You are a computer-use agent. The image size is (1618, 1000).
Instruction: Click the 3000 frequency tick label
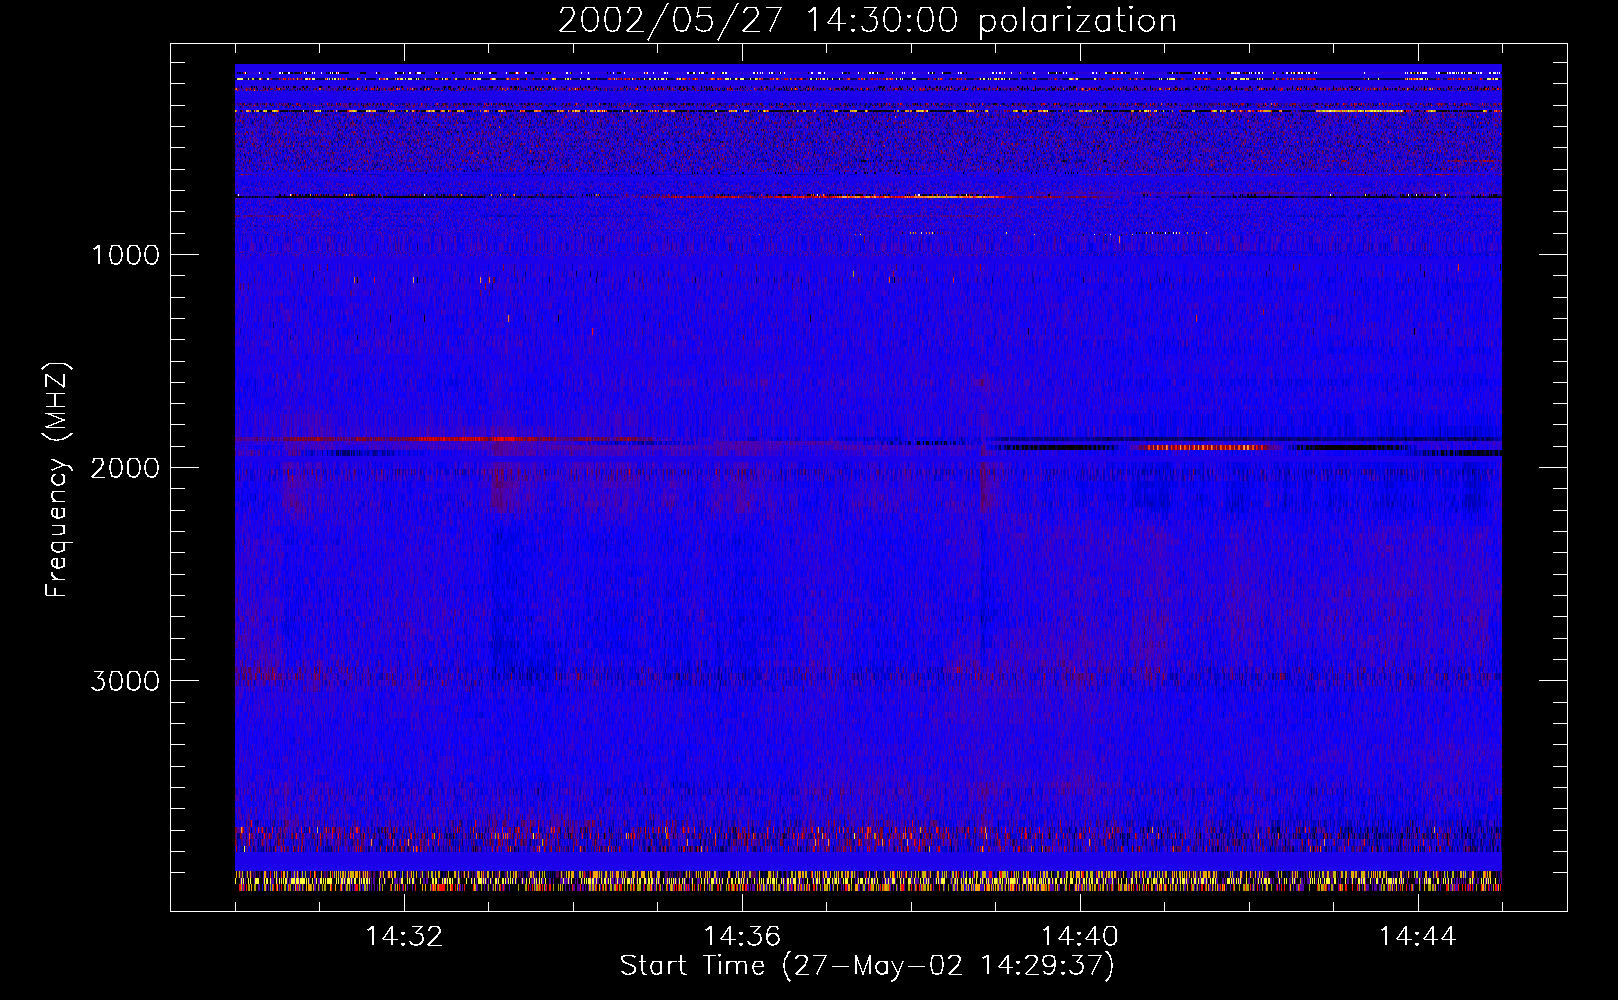(x=125, y=681)
